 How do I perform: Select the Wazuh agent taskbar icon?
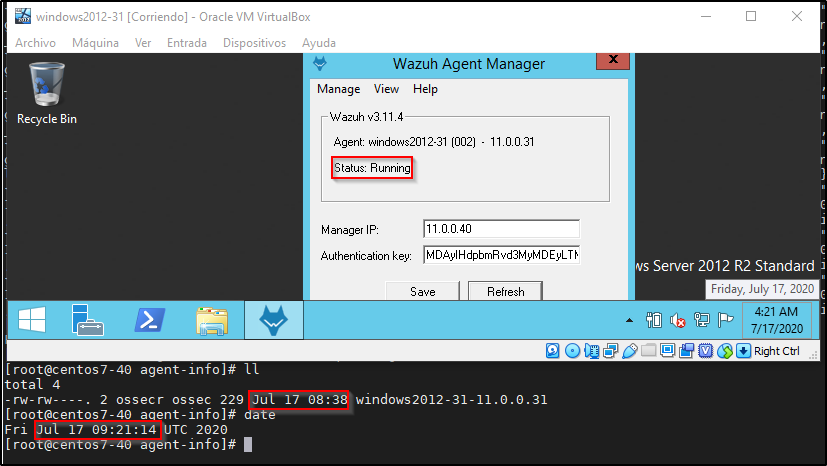tap(274, 320)
